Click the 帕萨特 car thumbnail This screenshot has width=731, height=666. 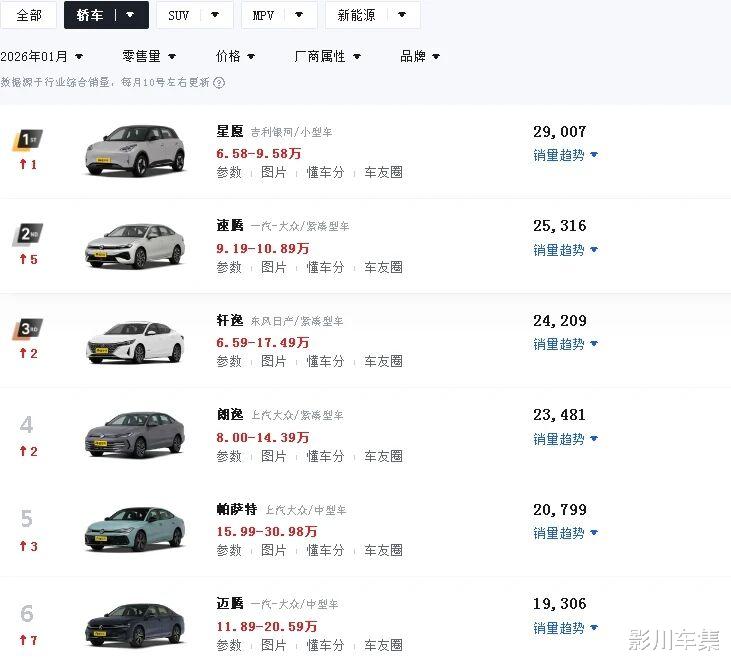135,529
